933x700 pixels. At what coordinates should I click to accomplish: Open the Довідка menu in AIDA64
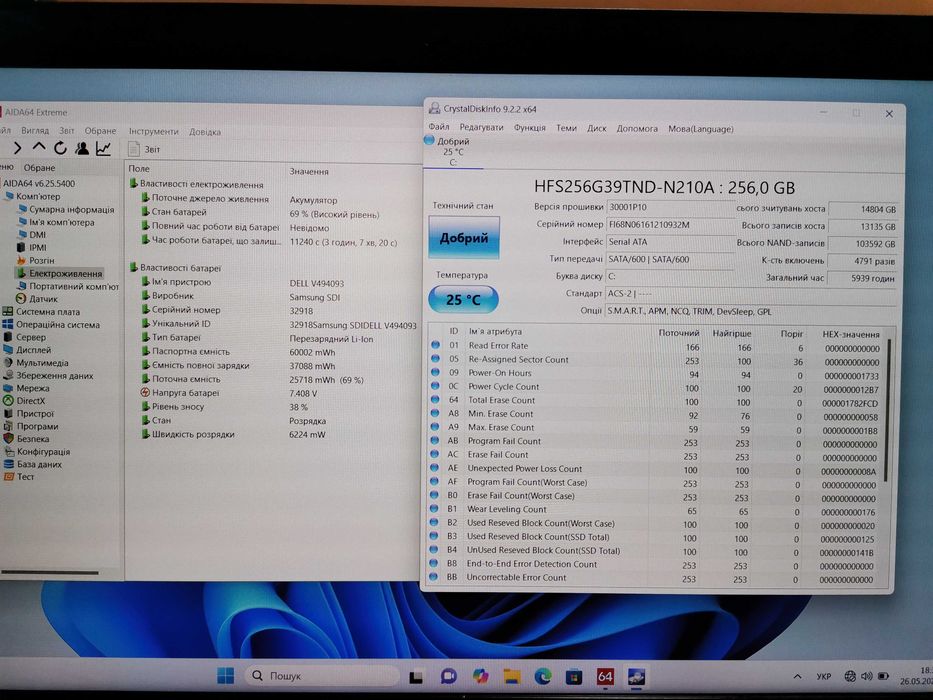click(205, 132)
